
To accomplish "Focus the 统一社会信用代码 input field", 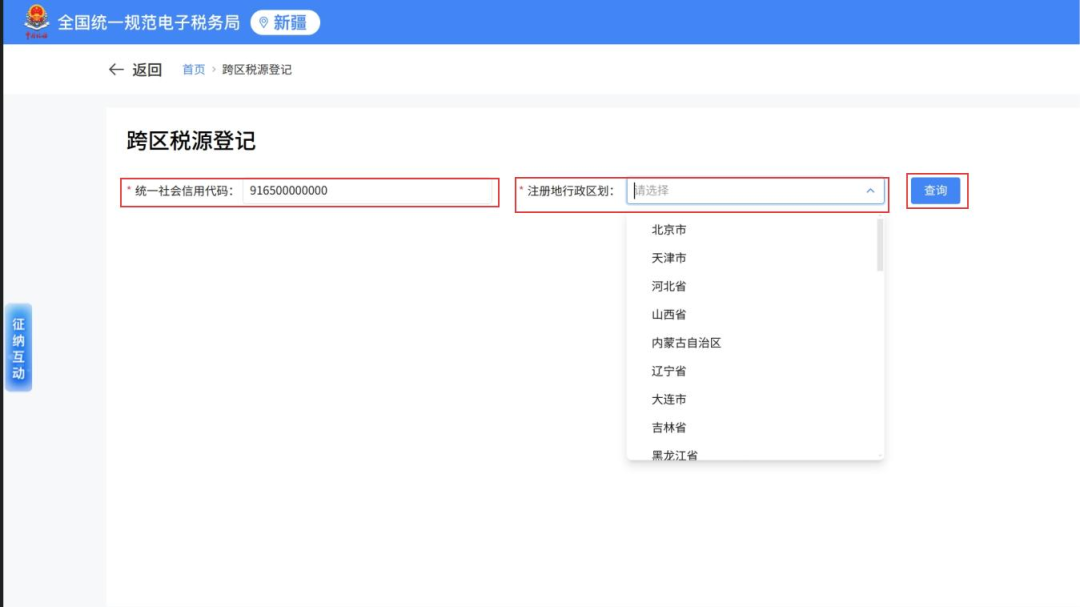I will pos(368,191).
